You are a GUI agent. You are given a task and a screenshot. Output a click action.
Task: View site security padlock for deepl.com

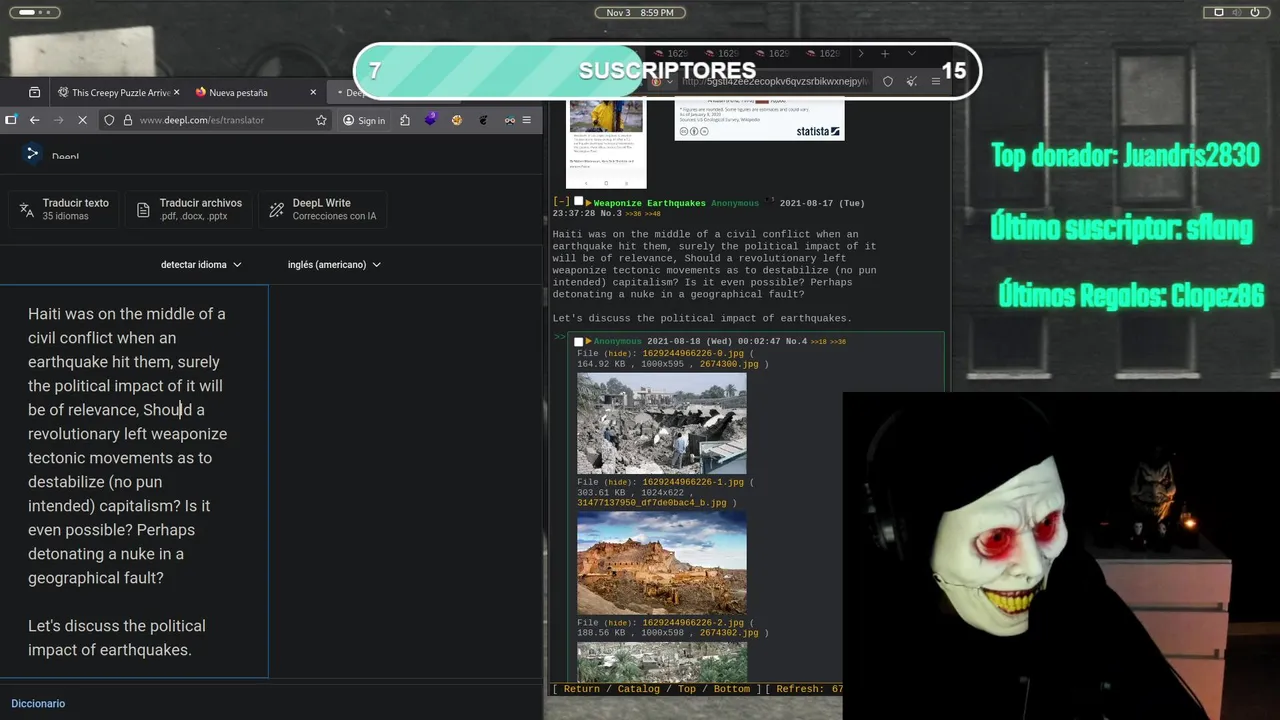pyautogui.click(x=127, y=120)
